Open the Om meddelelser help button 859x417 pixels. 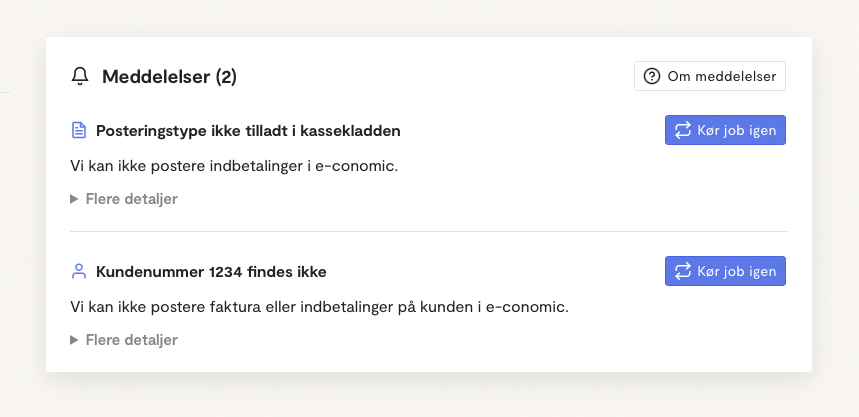[x=710, y=77]
